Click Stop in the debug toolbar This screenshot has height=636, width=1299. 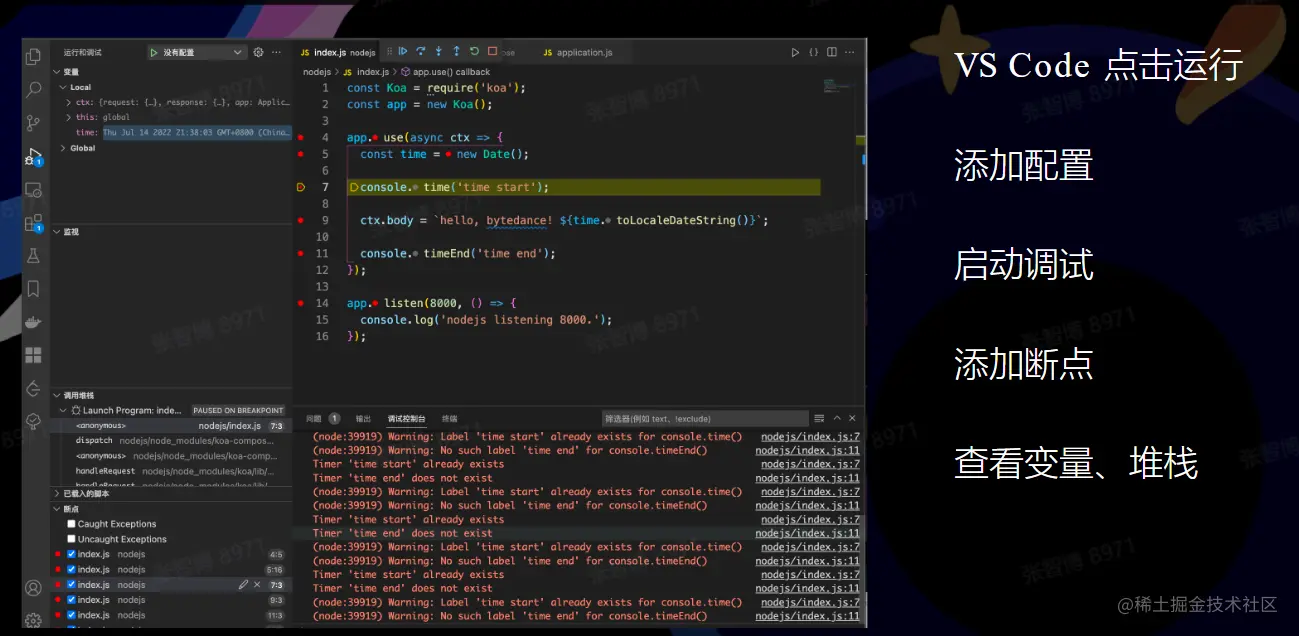point(493,51)
